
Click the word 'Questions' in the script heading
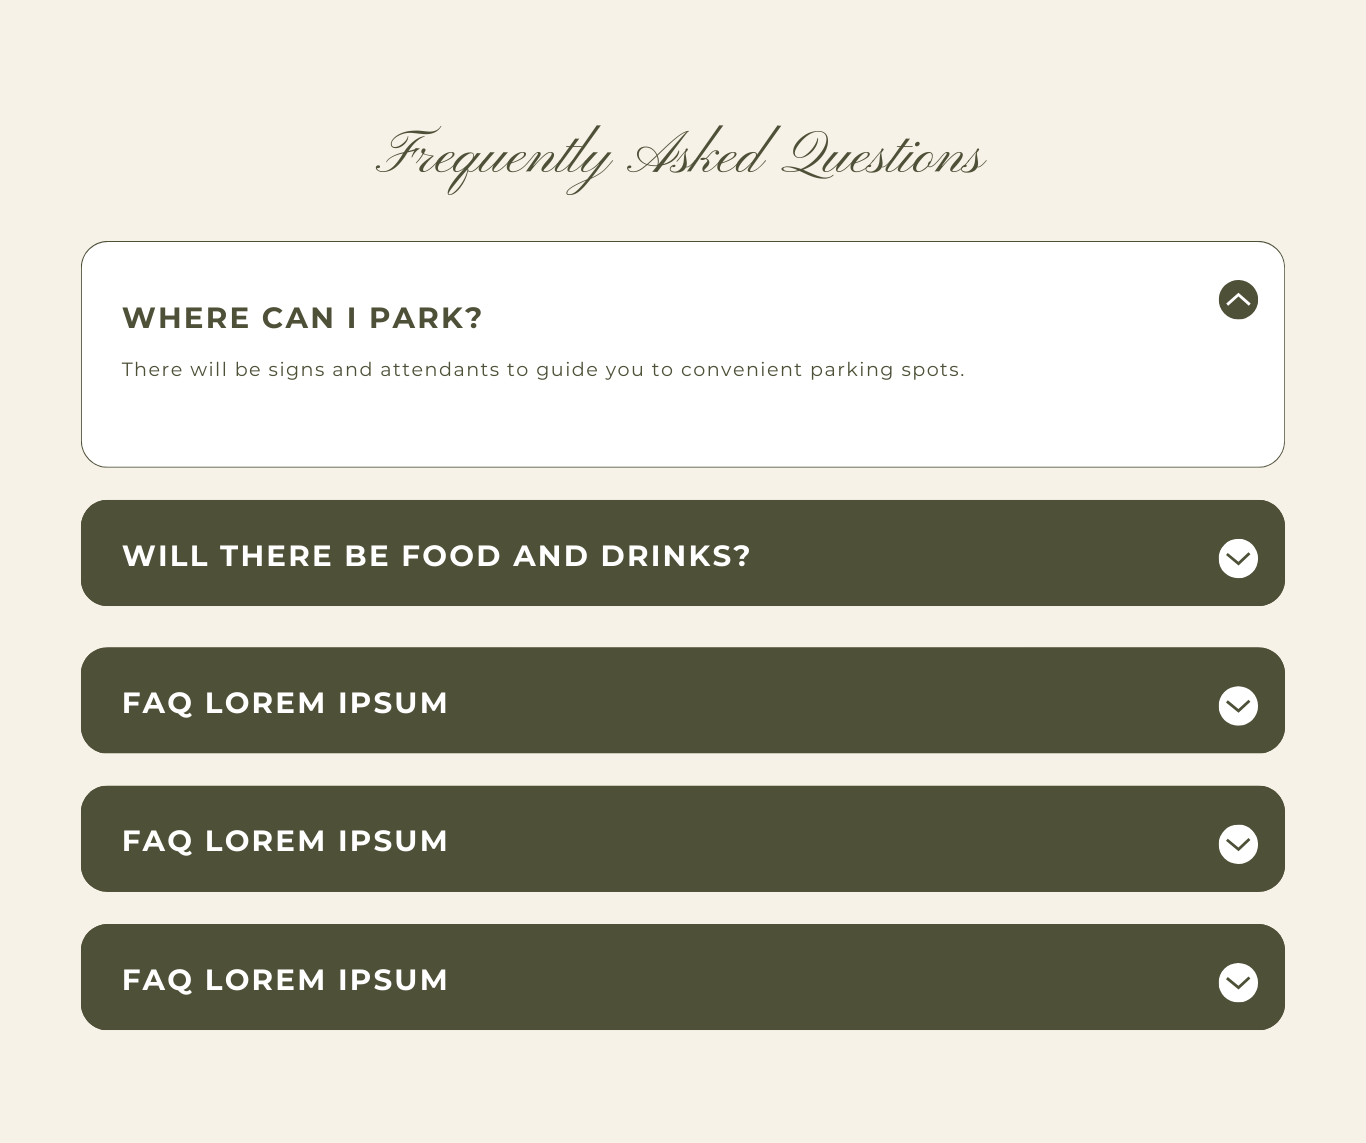882,157
